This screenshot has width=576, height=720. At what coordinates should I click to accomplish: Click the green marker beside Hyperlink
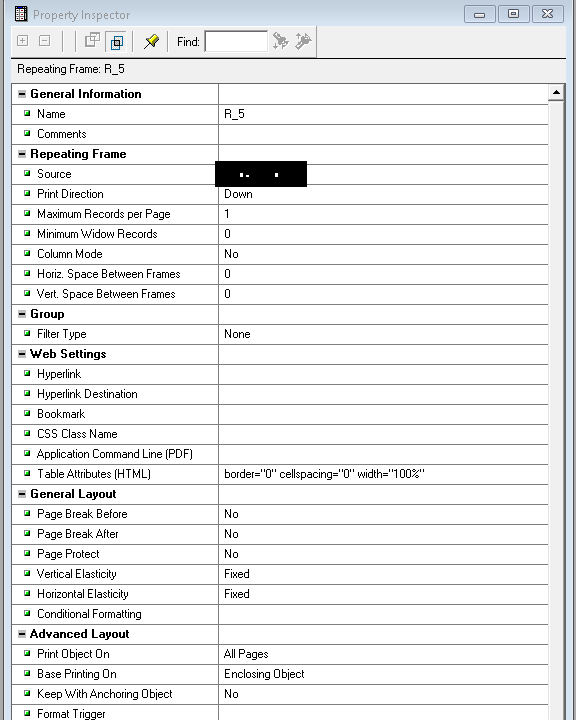(27, 373)
